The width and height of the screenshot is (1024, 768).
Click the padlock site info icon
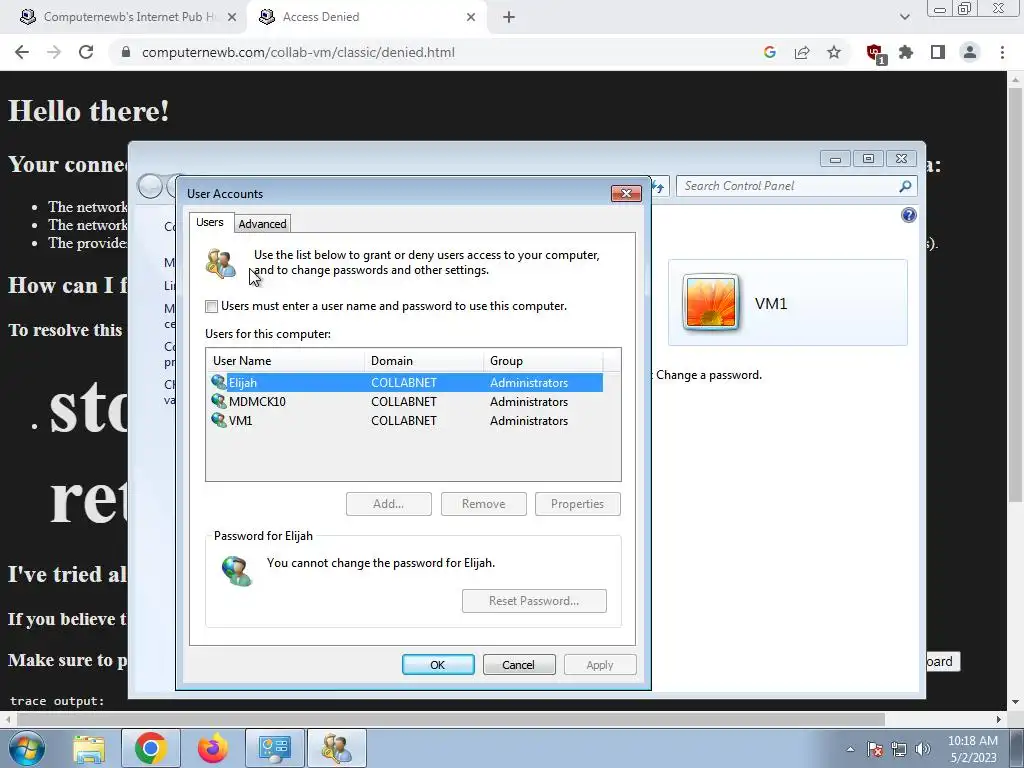126,52
